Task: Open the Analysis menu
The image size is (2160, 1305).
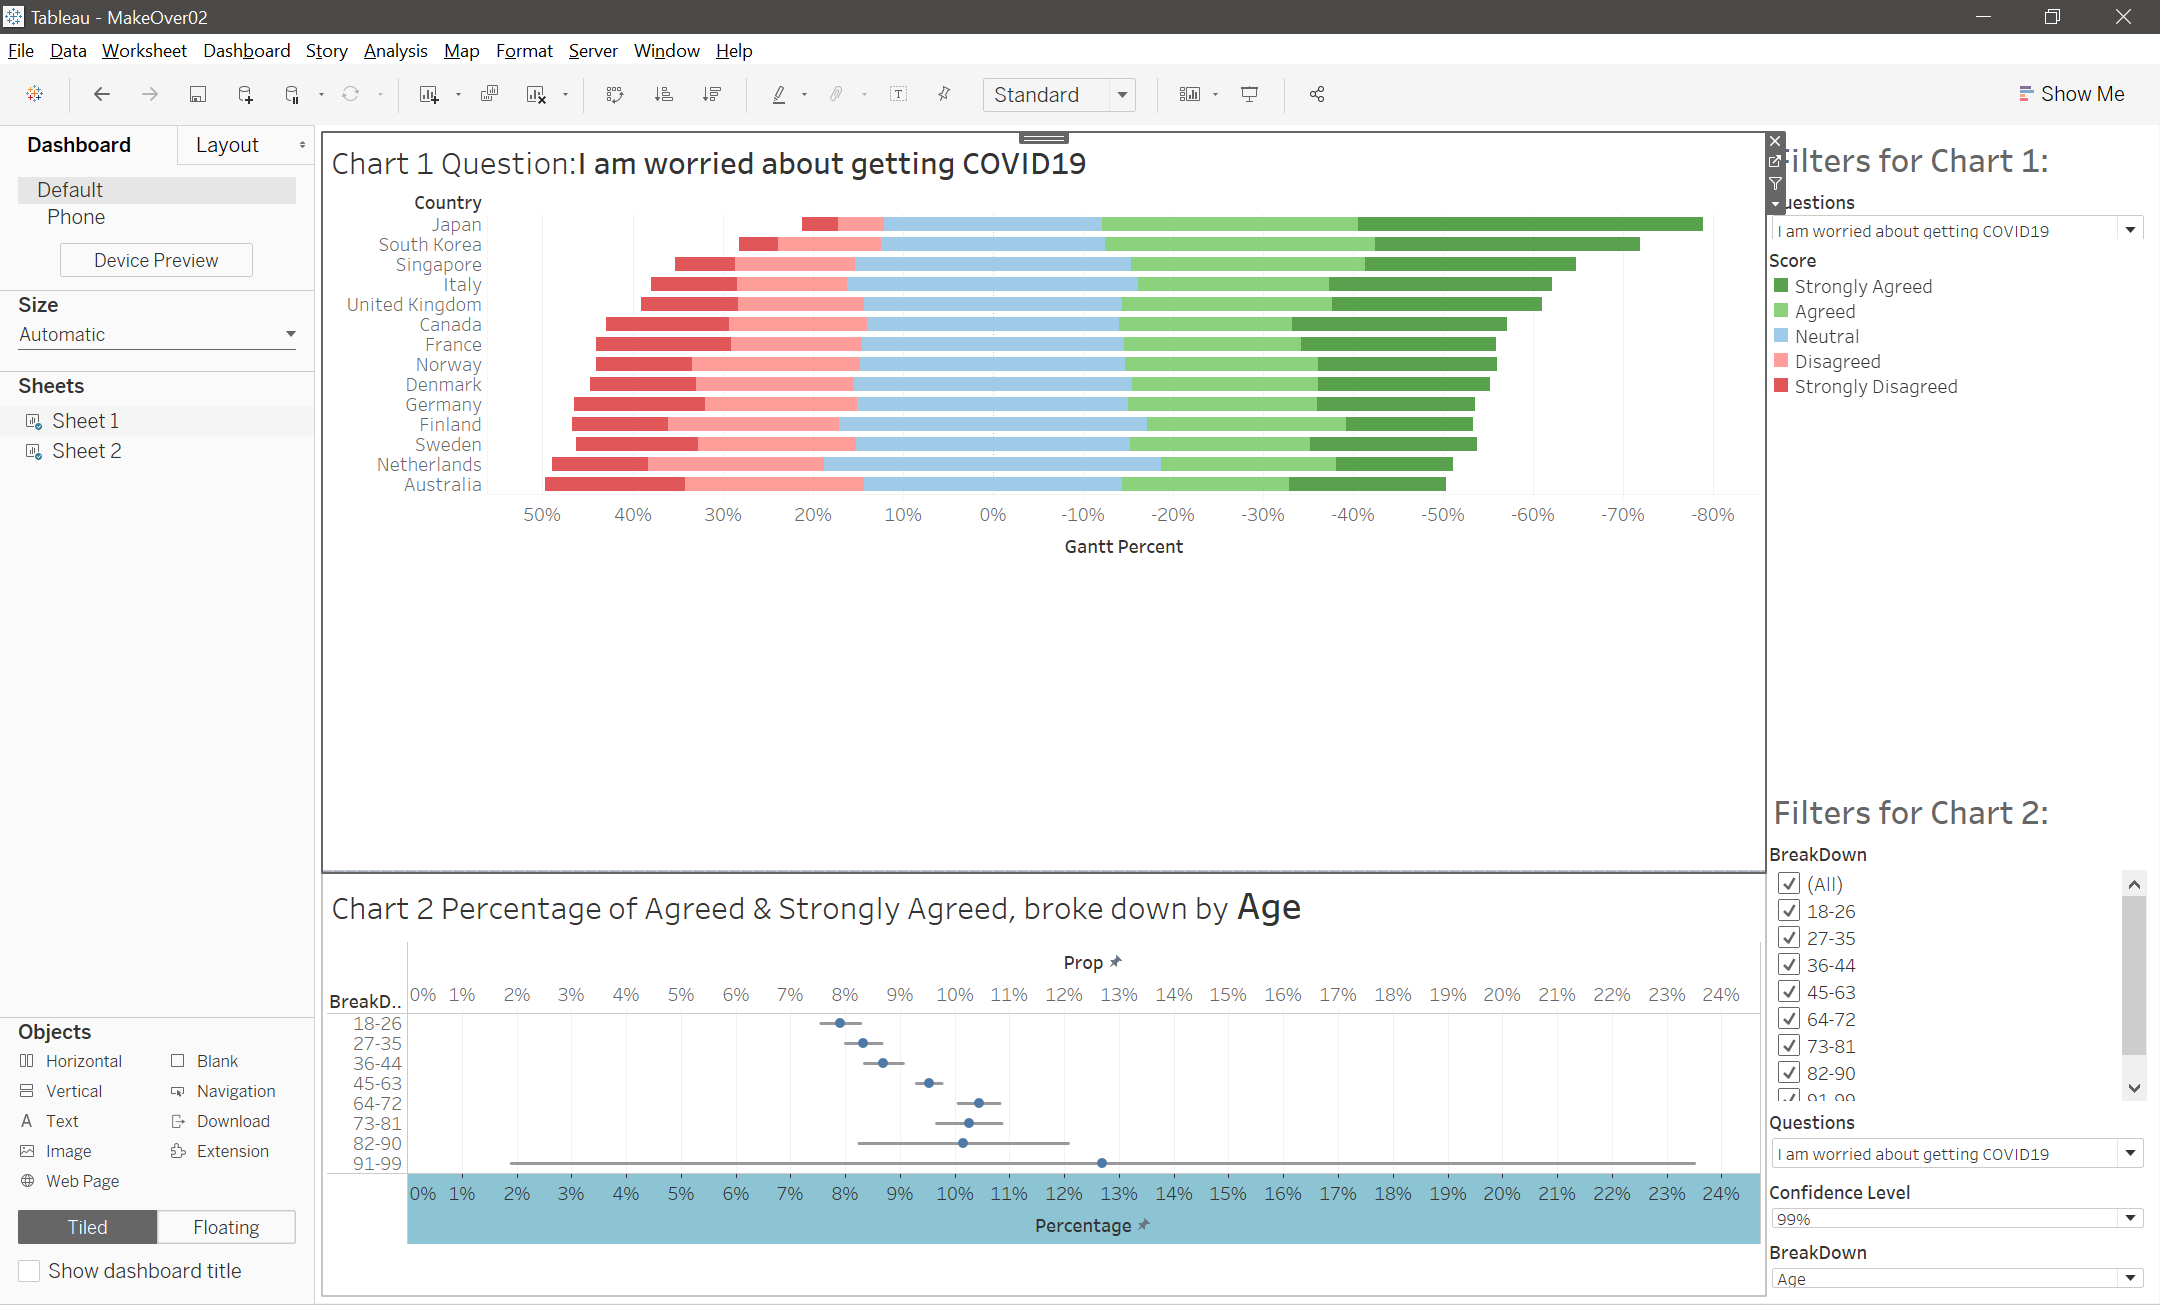Action: (x=395, y=51)
